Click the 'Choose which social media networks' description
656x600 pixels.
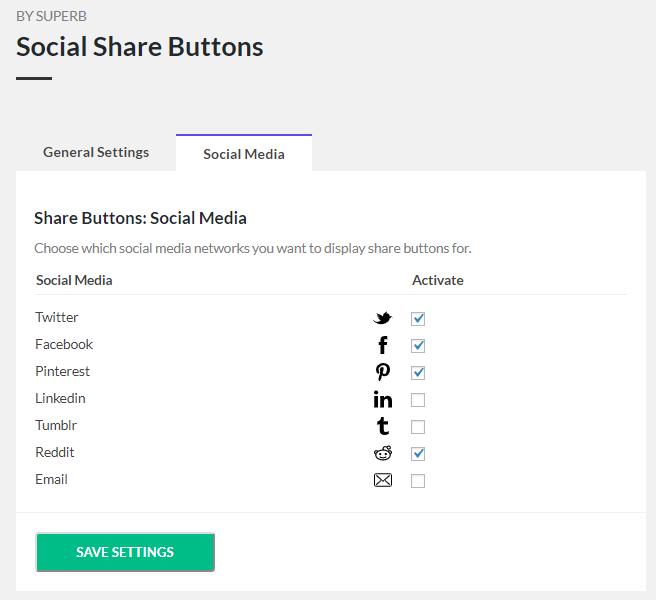pyautogui.click(x=253, y=248)
